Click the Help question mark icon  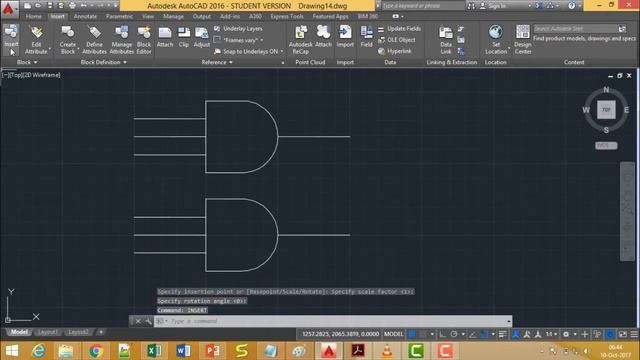coord(571,6)
